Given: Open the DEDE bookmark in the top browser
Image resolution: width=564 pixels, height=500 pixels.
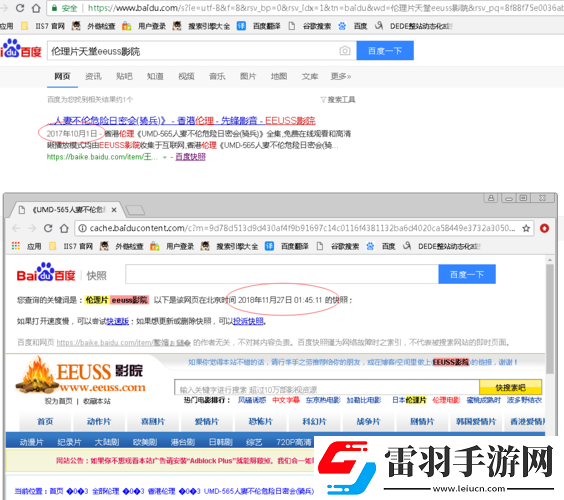Looking at the screenshot, I should [x=414, y=26].
